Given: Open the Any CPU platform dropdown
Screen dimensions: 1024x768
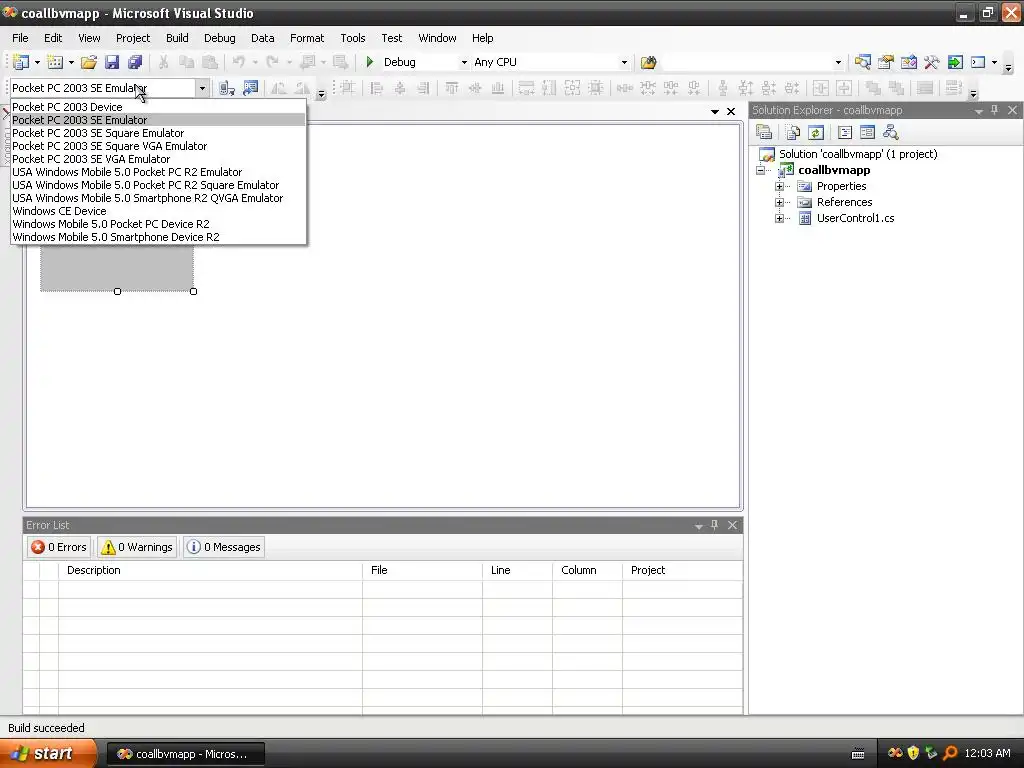Looking at the screenshot, I should pos(624,62).
